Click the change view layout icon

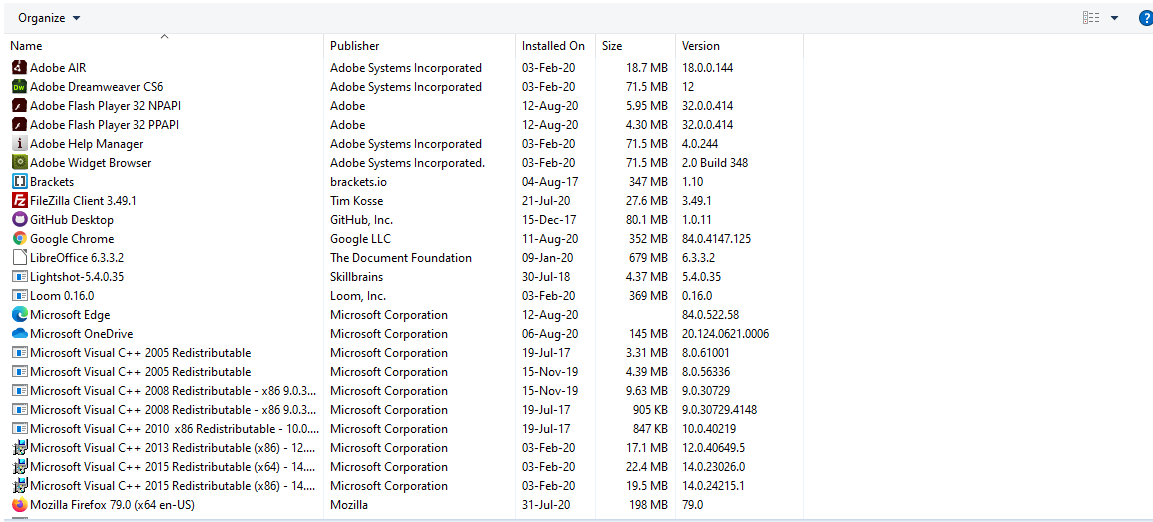click(1091, 18)
